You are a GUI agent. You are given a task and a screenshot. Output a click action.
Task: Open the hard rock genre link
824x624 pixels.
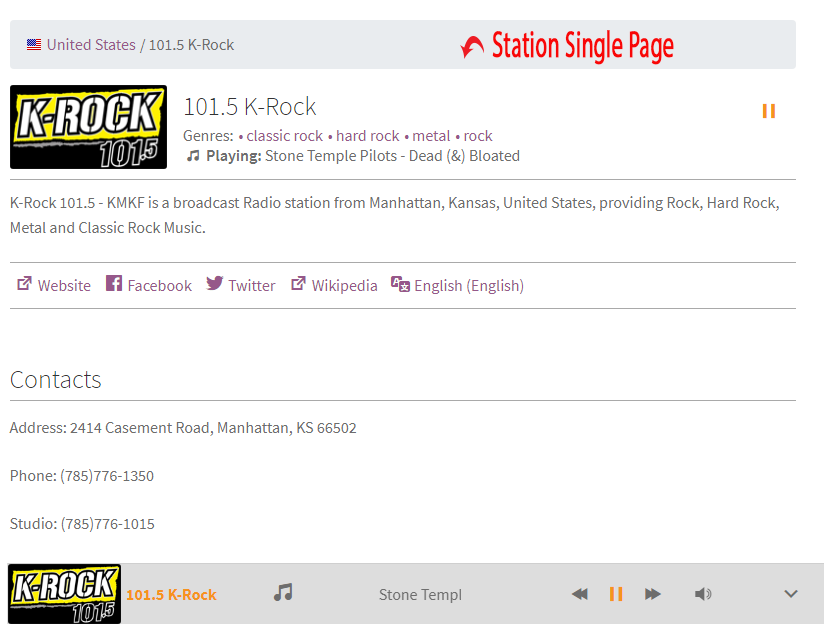point(367,136)
